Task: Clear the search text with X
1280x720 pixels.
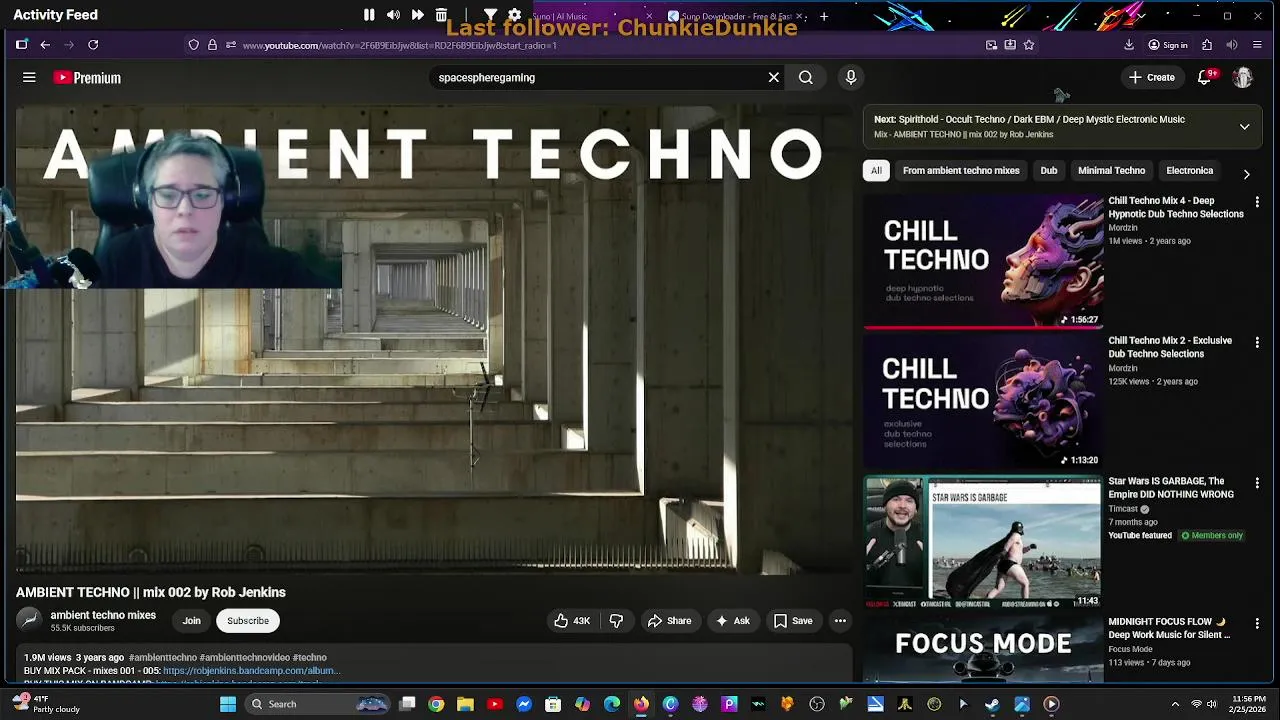Action: (774, 77)
